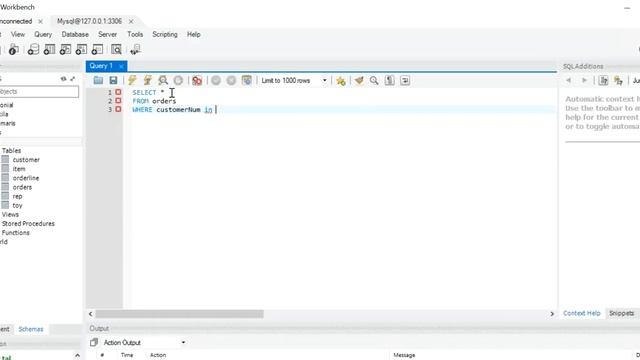
Task: Select the Views node
Action: [x=10, y=214]
